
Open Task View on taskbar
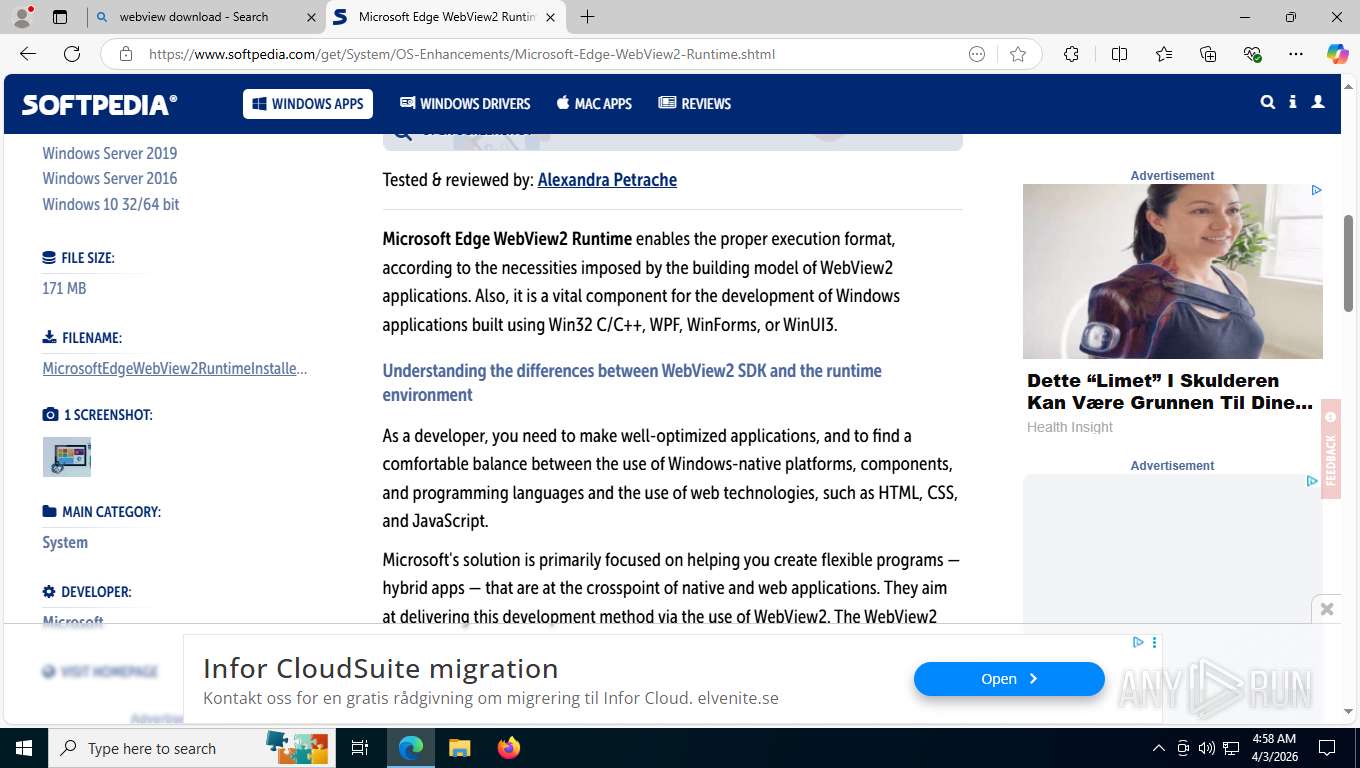pos(360,748)
